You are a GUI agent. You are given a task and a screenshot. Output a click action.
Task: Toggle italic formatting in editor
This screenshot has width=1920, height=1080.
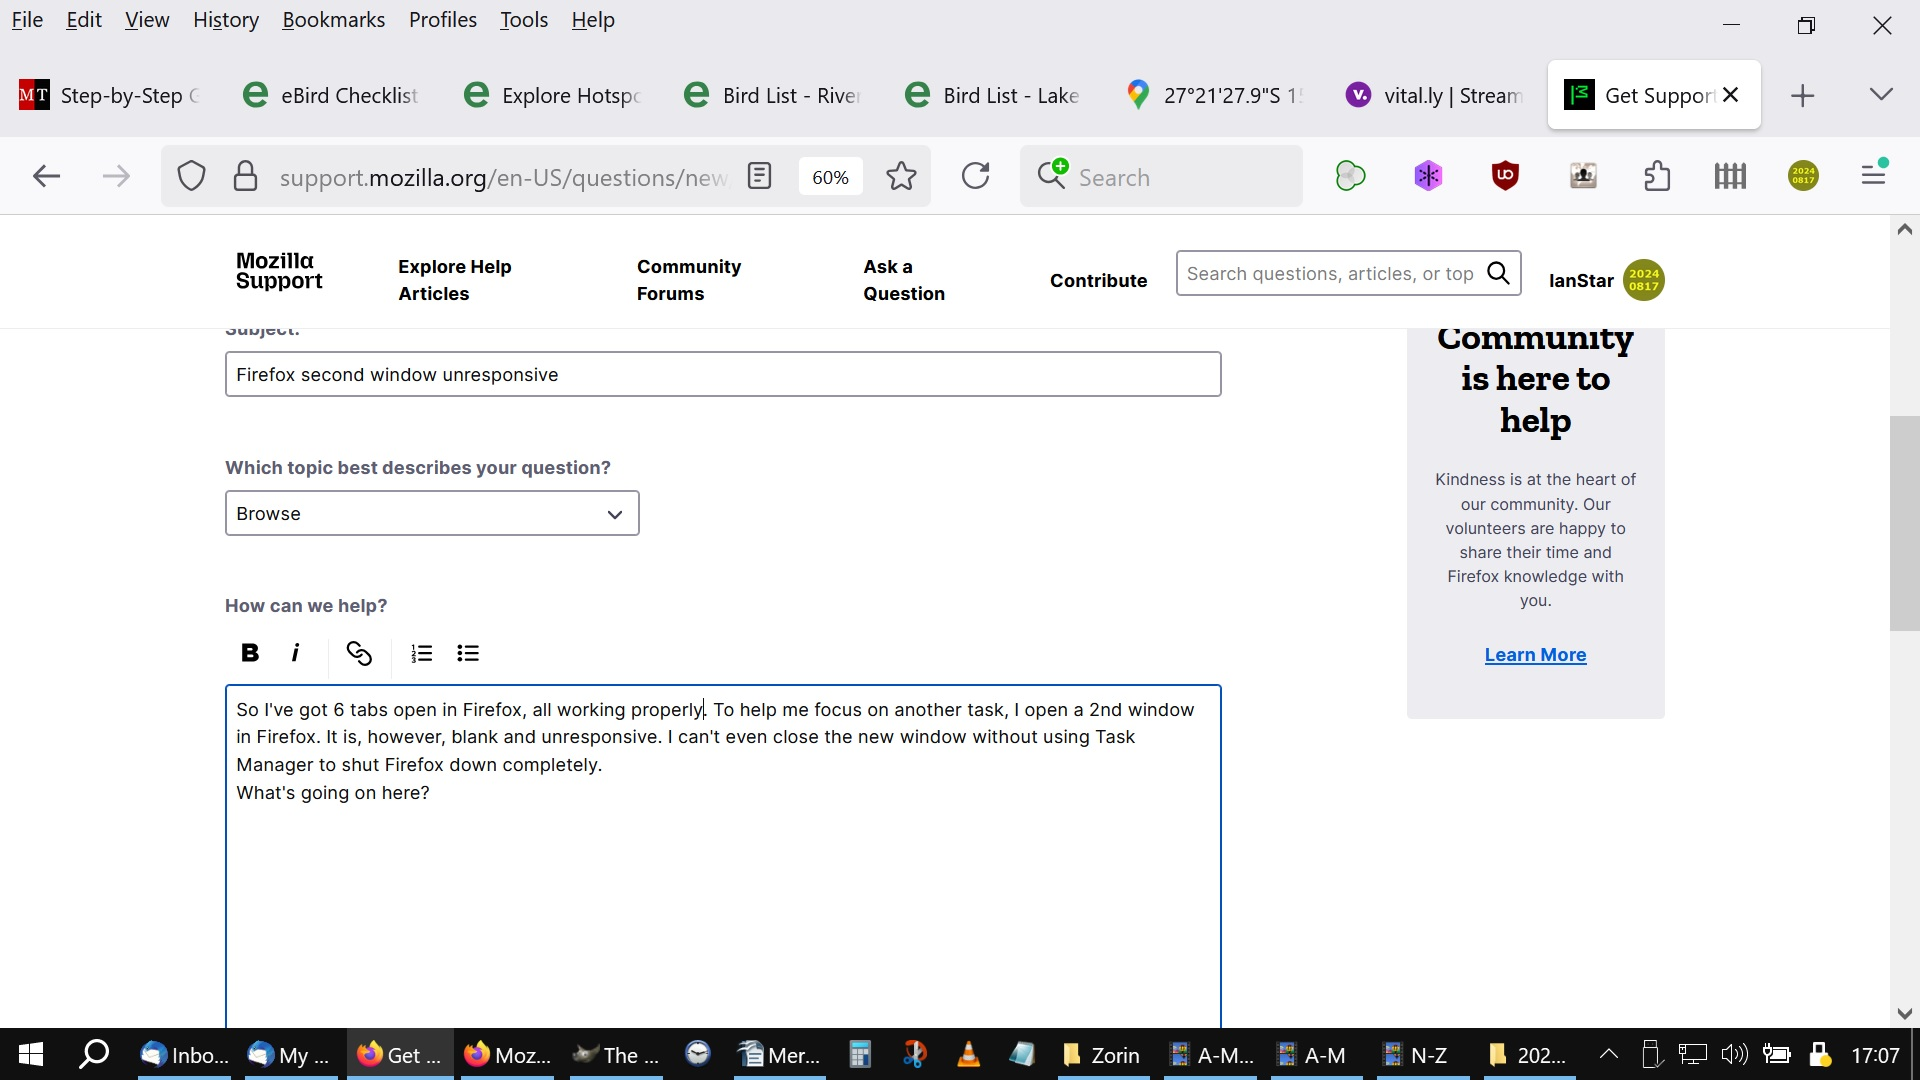pos(295,653)
